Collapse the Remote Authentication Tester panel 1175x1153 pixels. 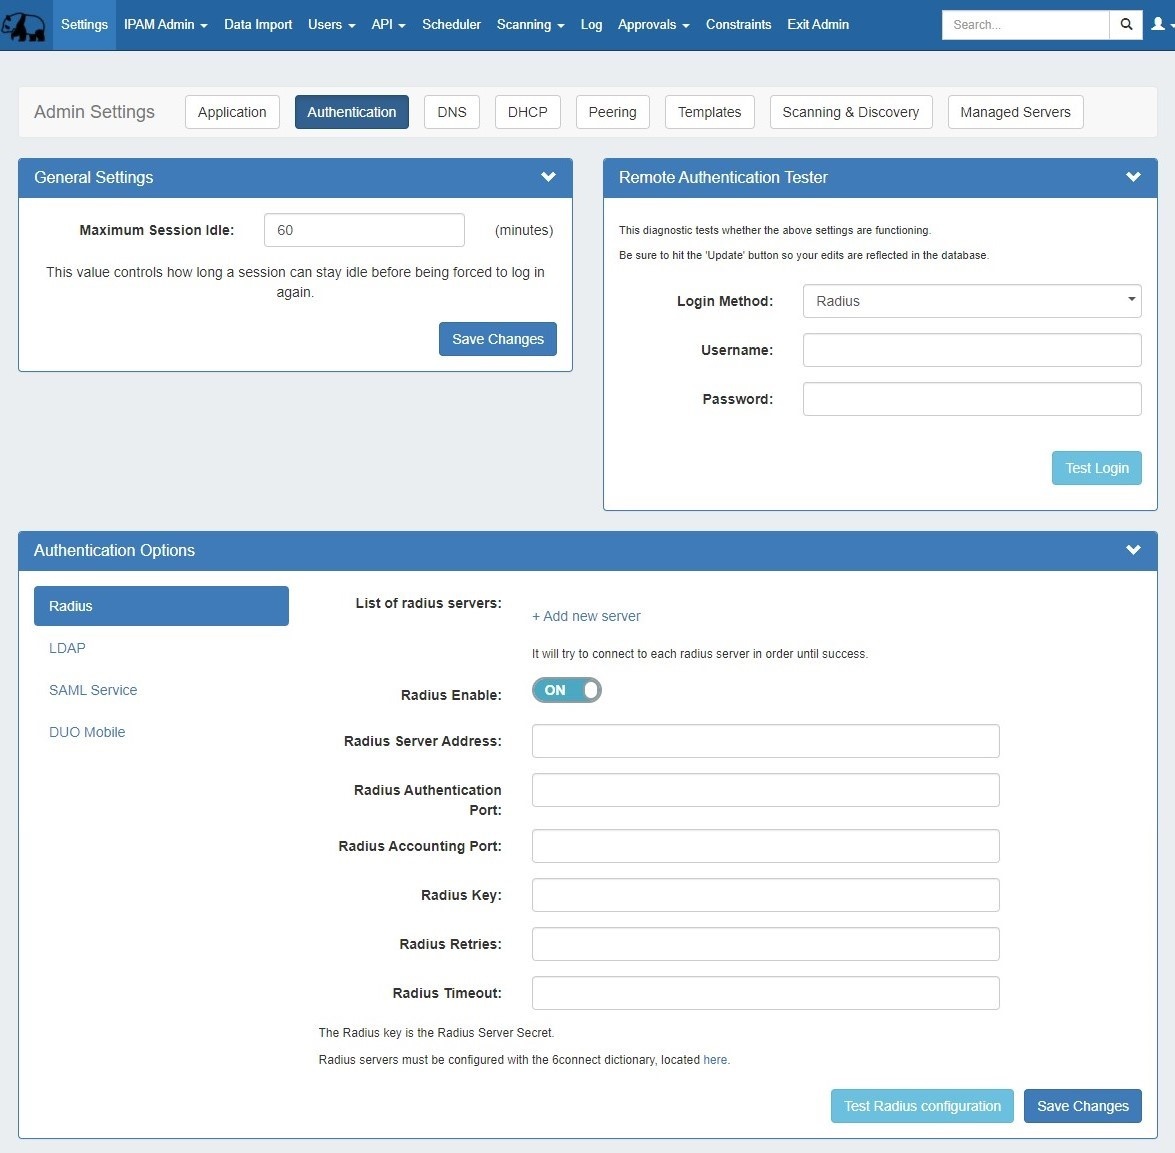(1133, 177)
